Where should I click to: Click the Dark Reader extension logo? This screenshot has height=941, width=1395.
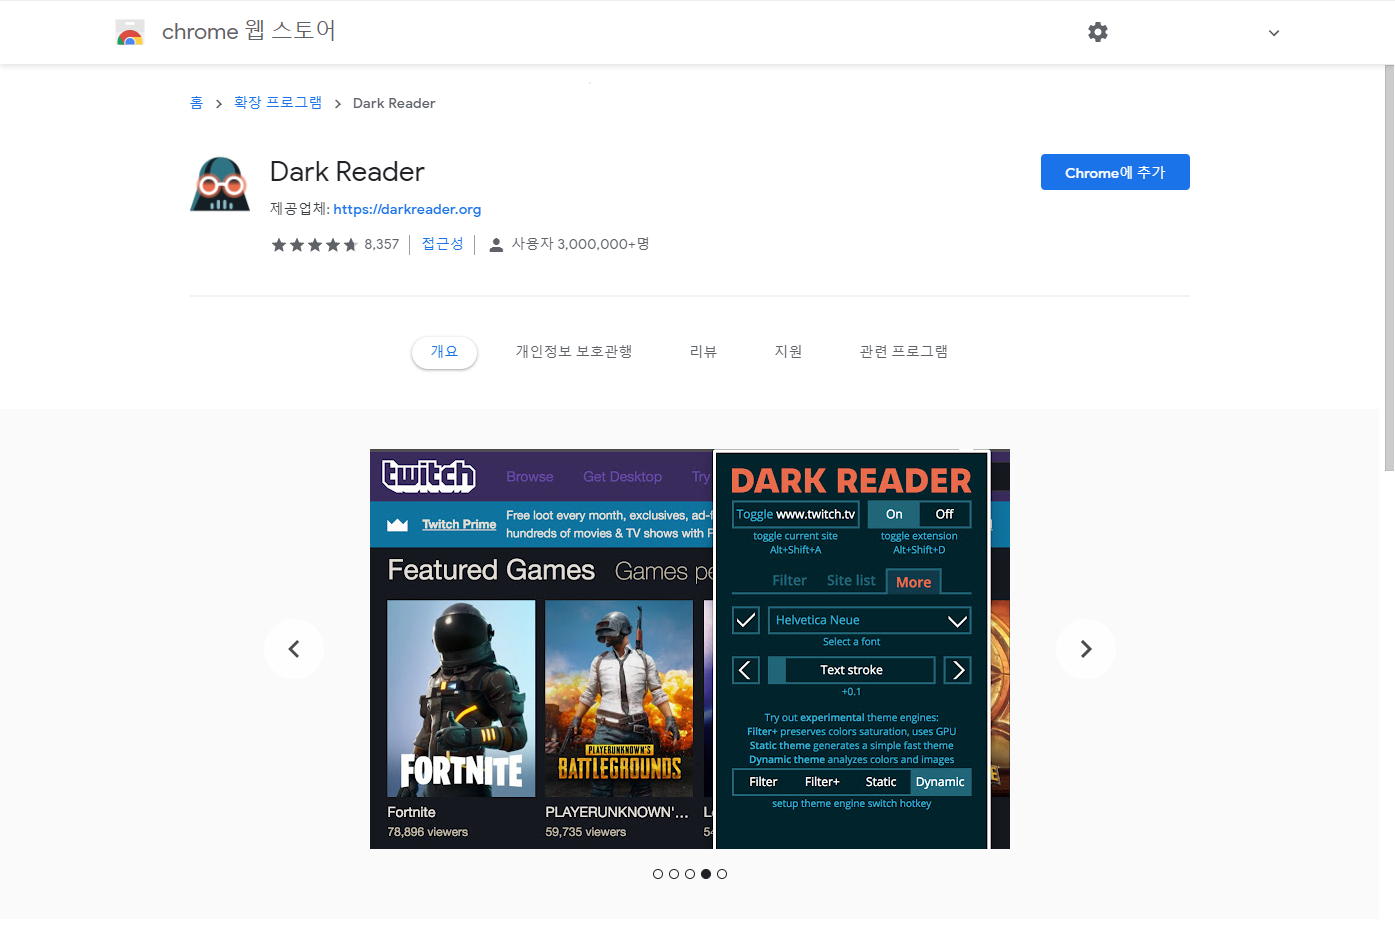click(220, 184)
